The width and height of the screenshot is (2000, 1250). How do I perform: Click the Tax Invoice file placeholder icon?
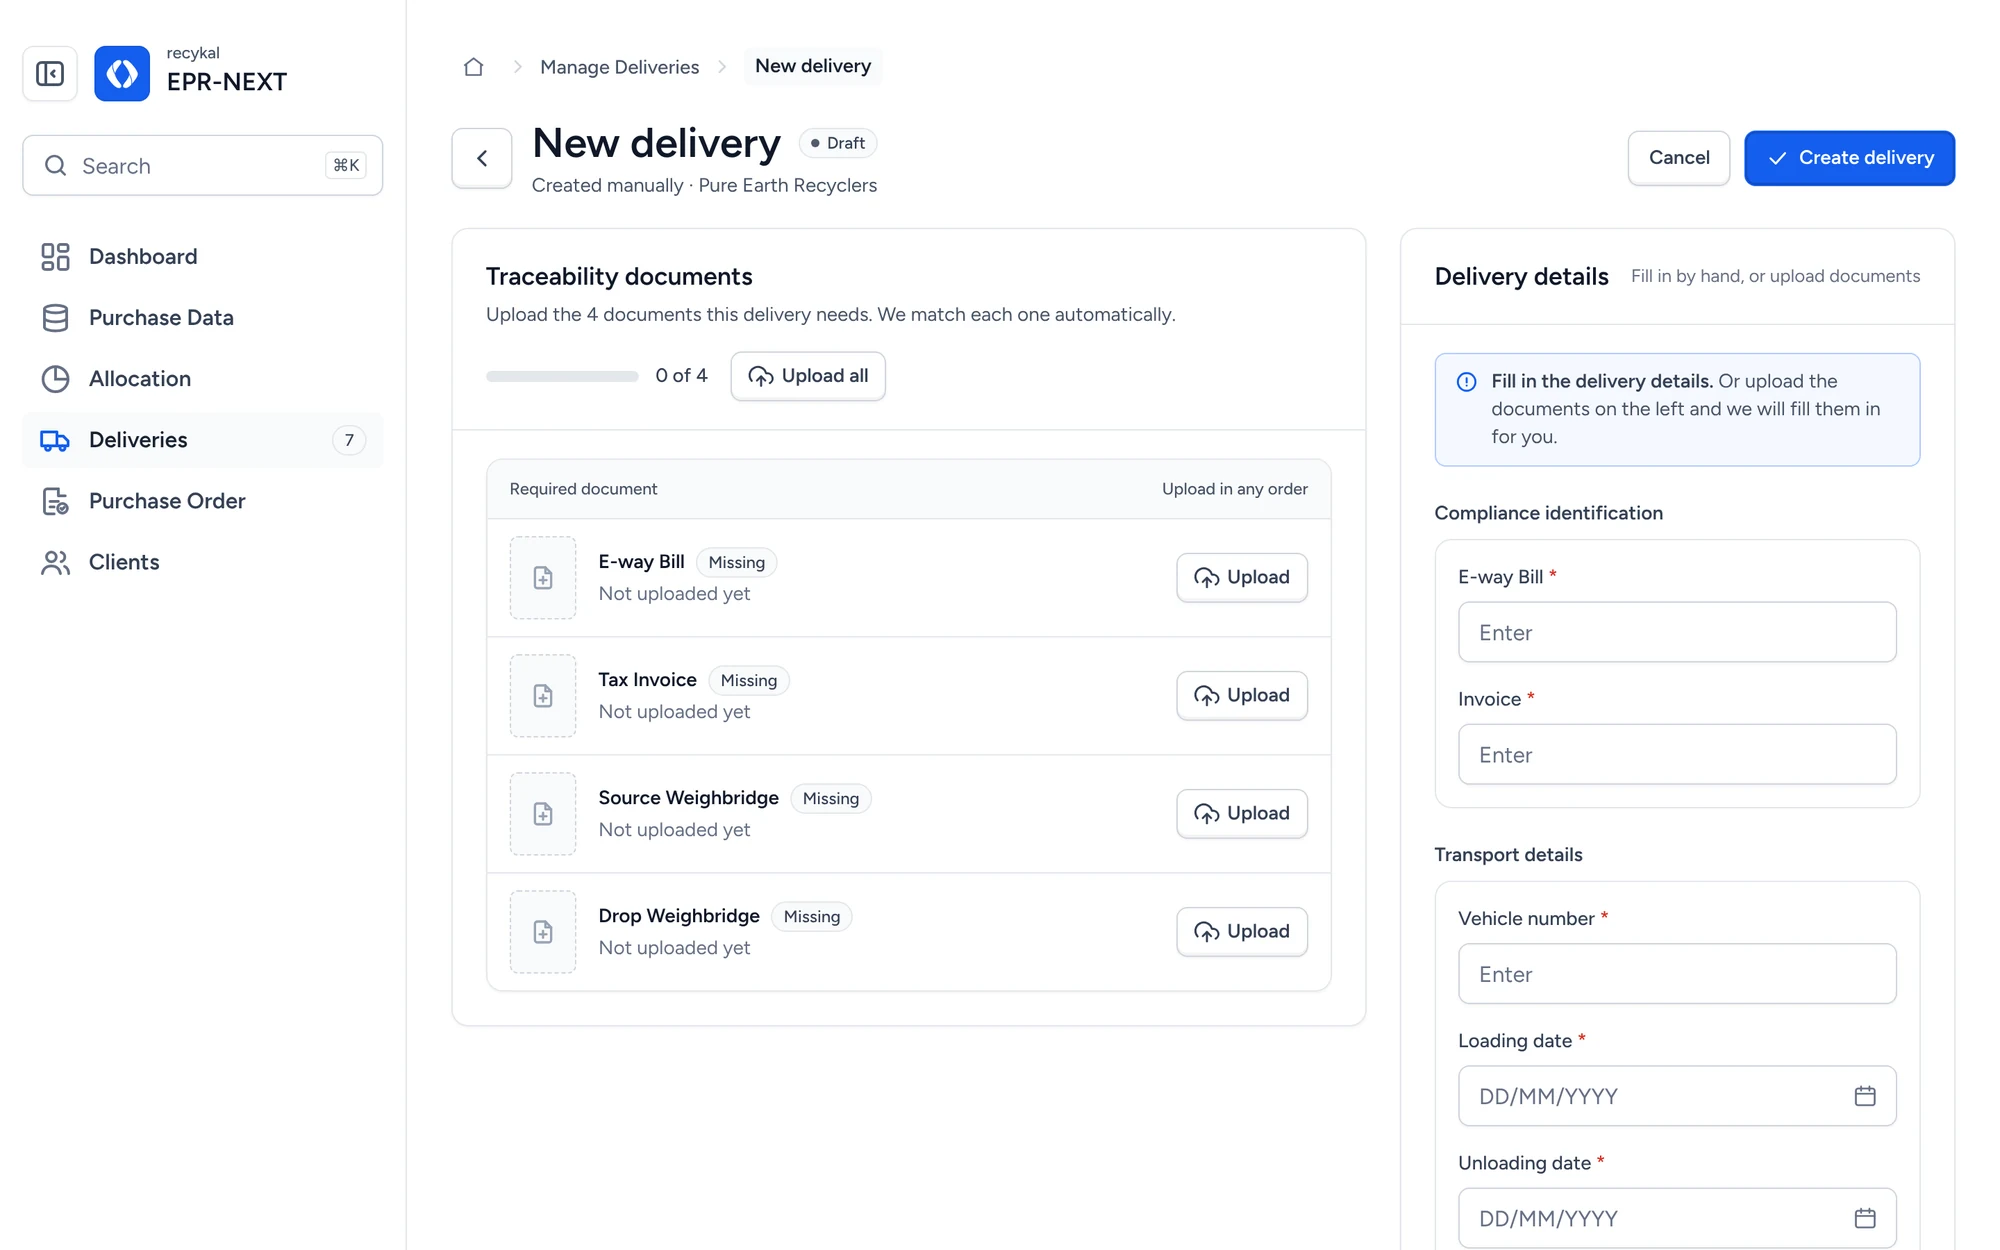543,696
